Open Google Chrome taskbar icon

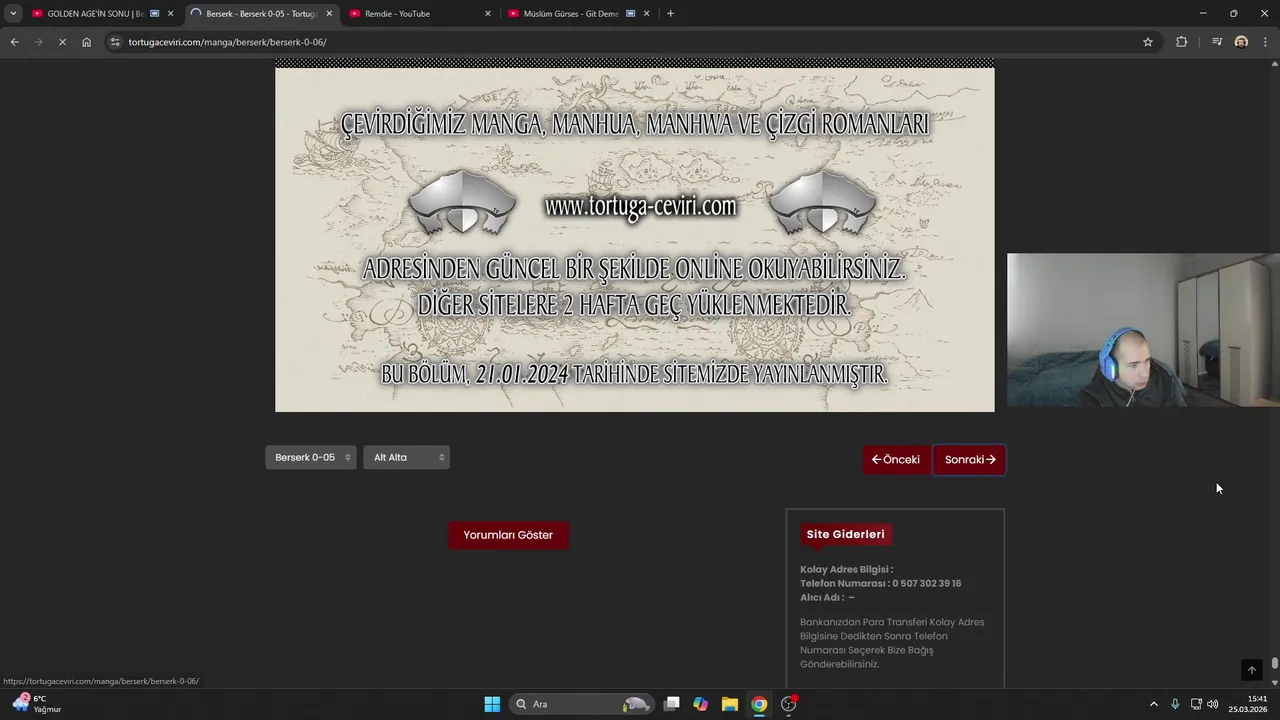(759, 704)
